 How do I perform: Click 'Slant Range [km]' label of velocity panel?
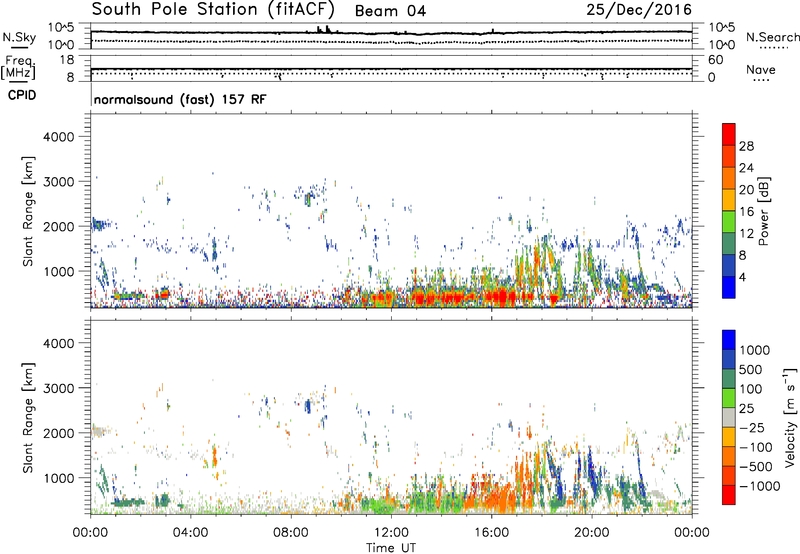[28, 418]
